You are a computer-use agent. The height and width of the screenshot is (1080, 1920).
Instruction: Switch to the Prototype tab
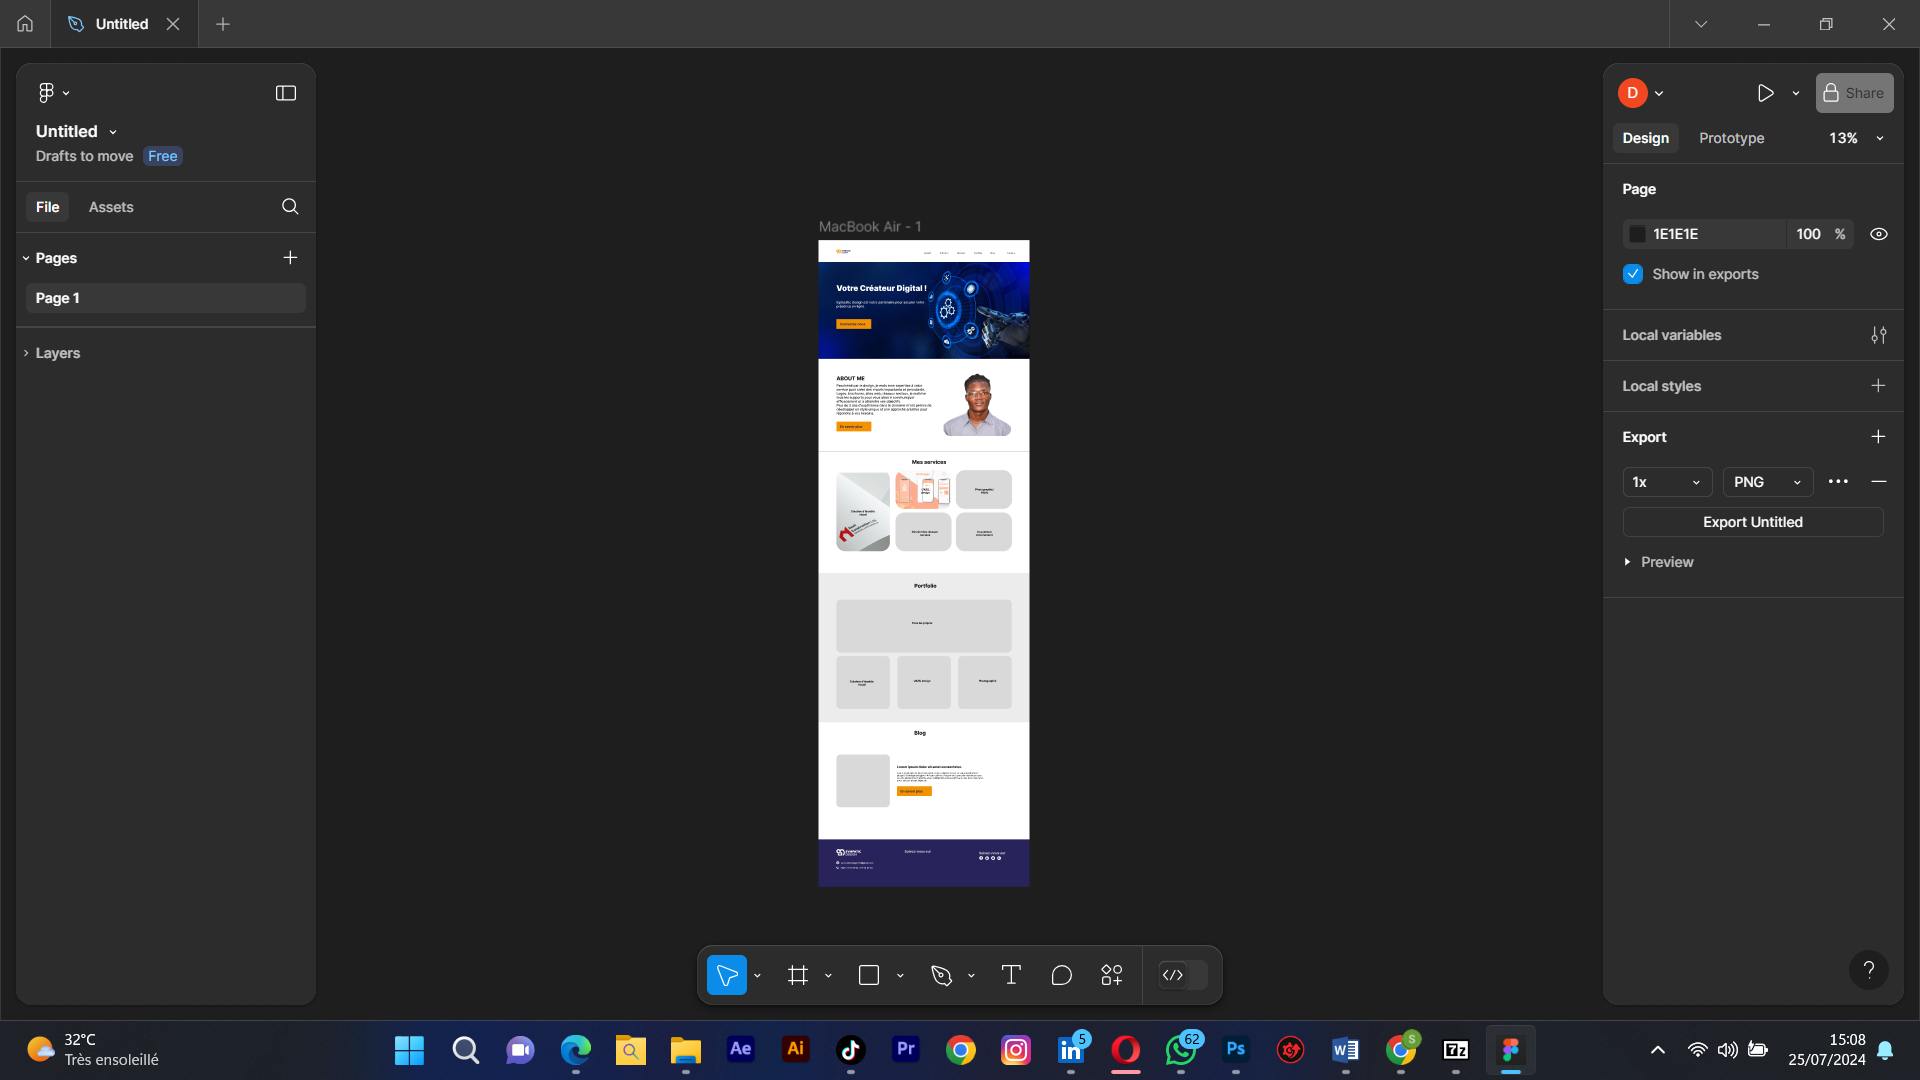pos(1731,138)
